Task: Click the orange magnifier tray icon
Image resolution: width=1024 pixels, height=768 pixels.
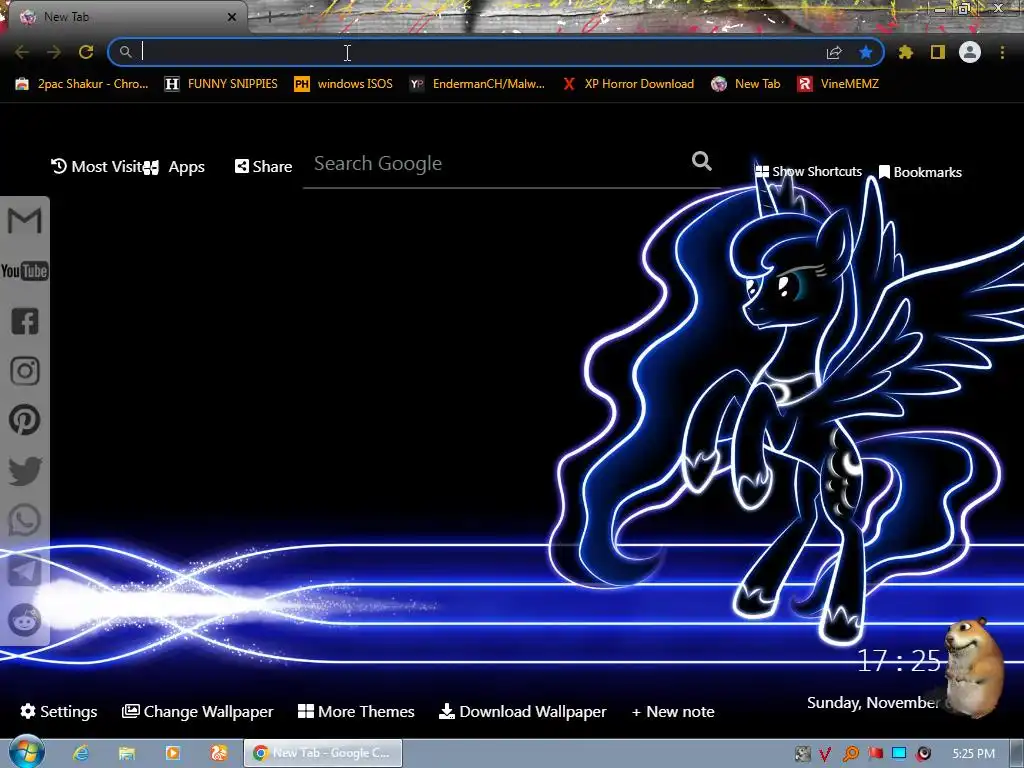Action: (850, 754)
